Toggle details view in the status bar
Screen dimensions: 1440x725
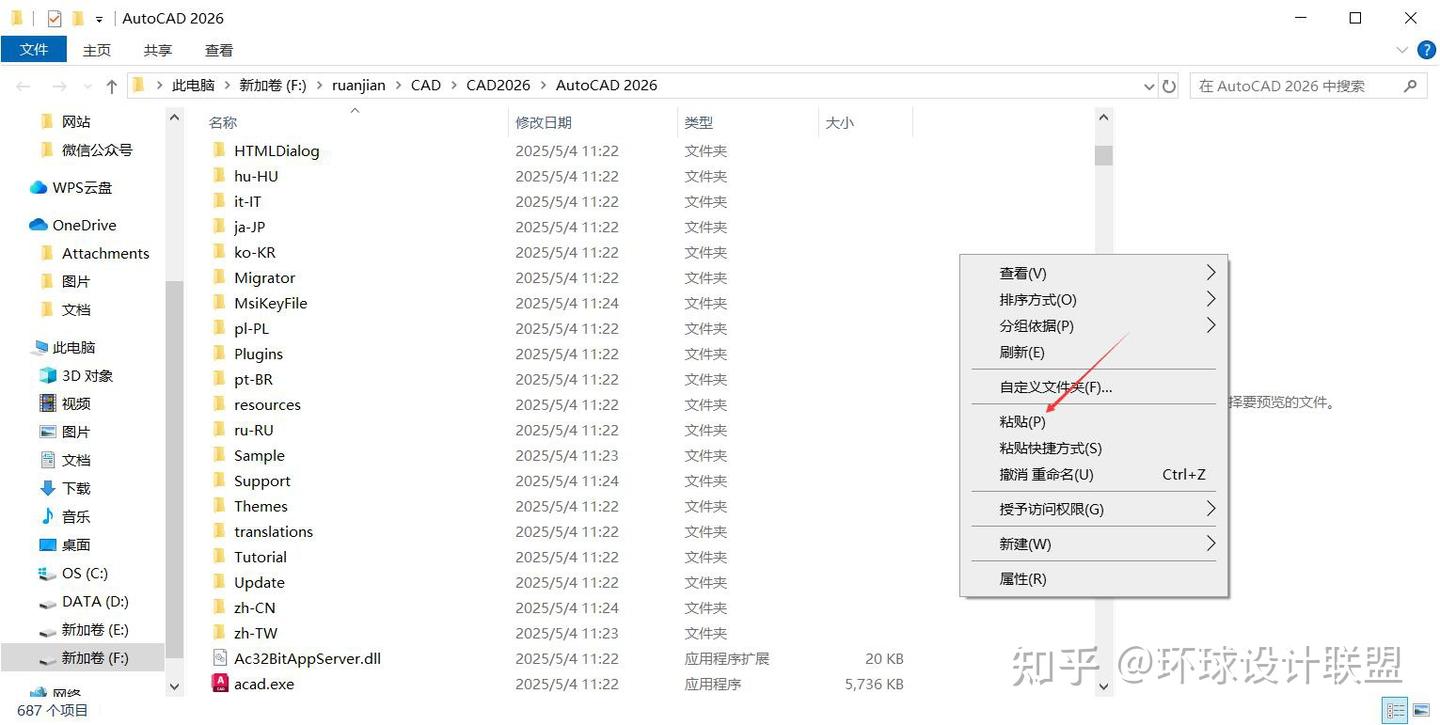click(x=1395, y=710)
